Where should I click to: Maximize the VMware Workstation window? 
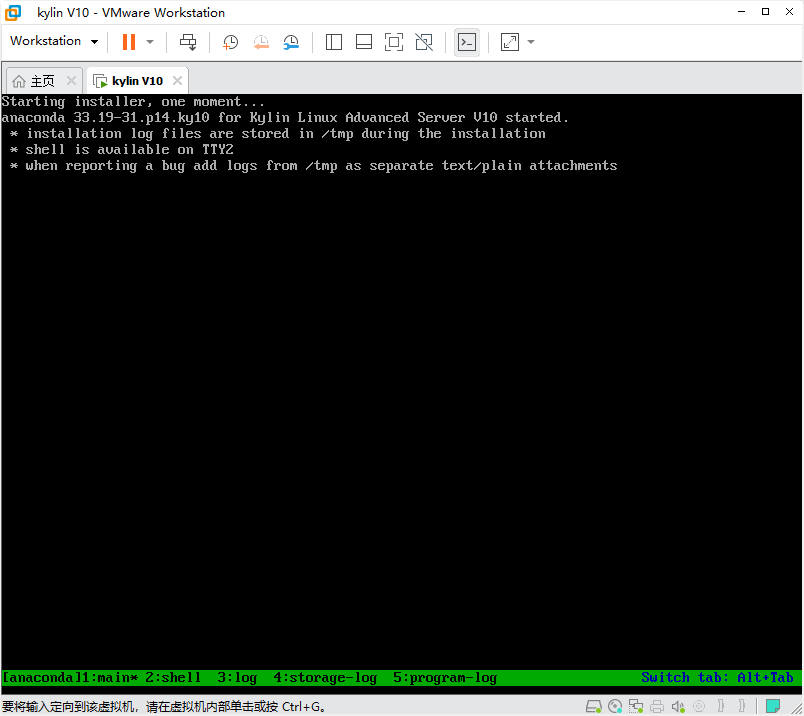(766, 12)
